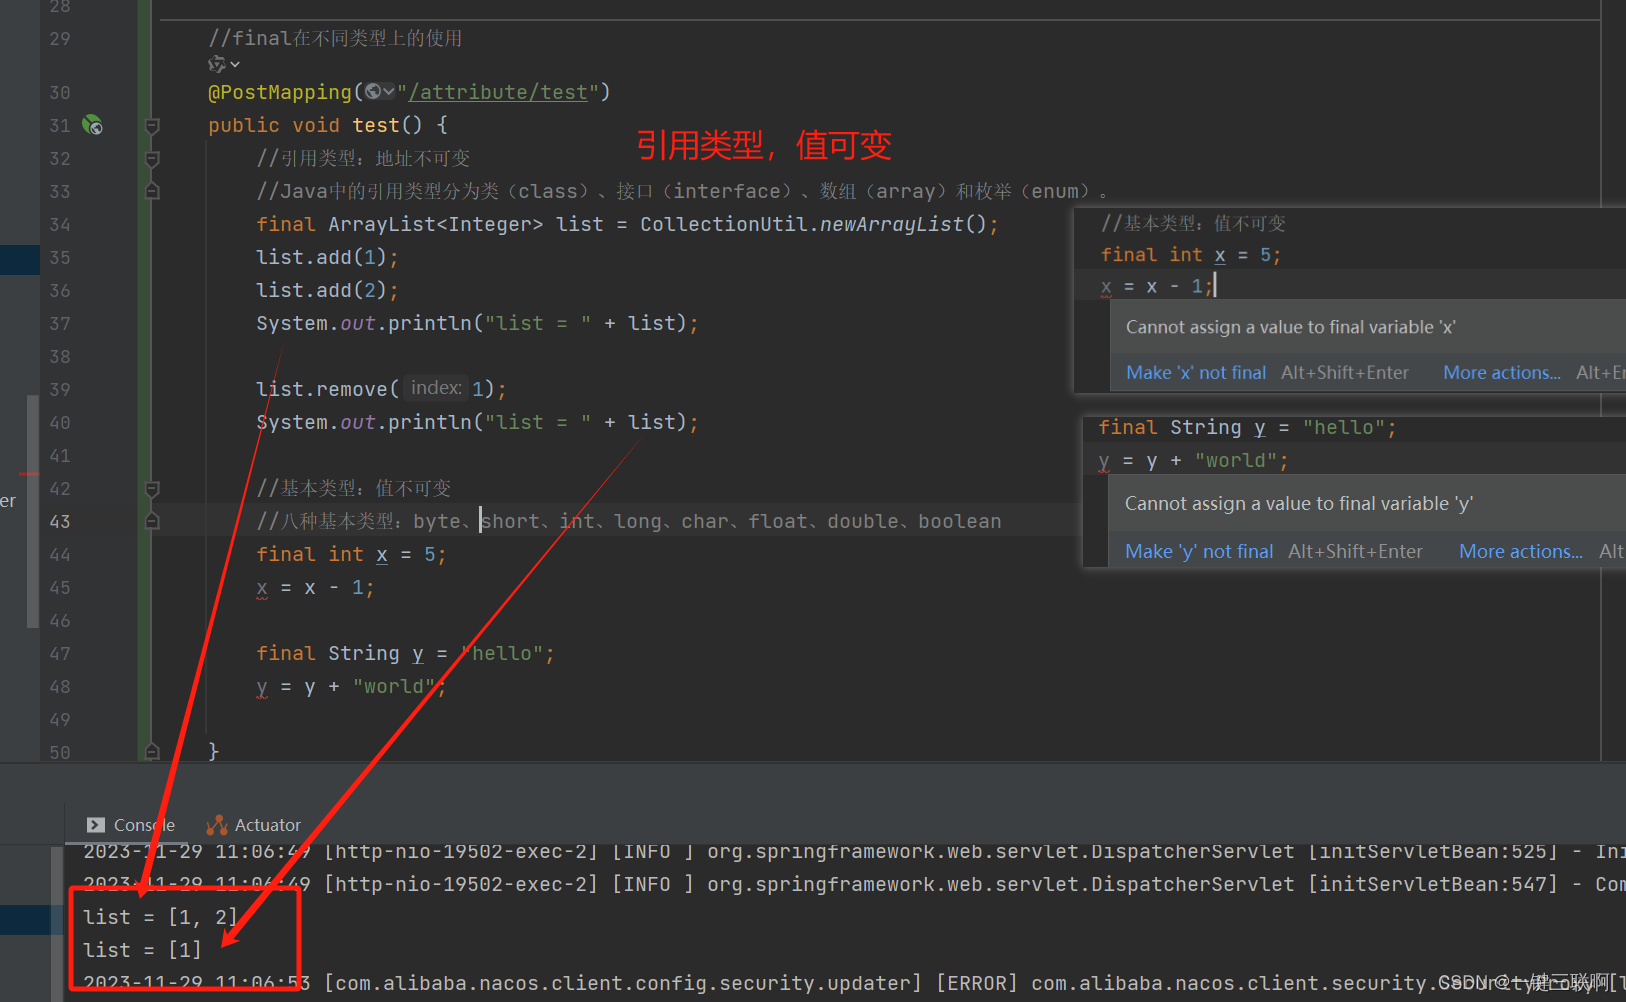Click the lock-style gutter icon at line 33
This screenshot has width=1626, height=1002.
coord(151,190)
